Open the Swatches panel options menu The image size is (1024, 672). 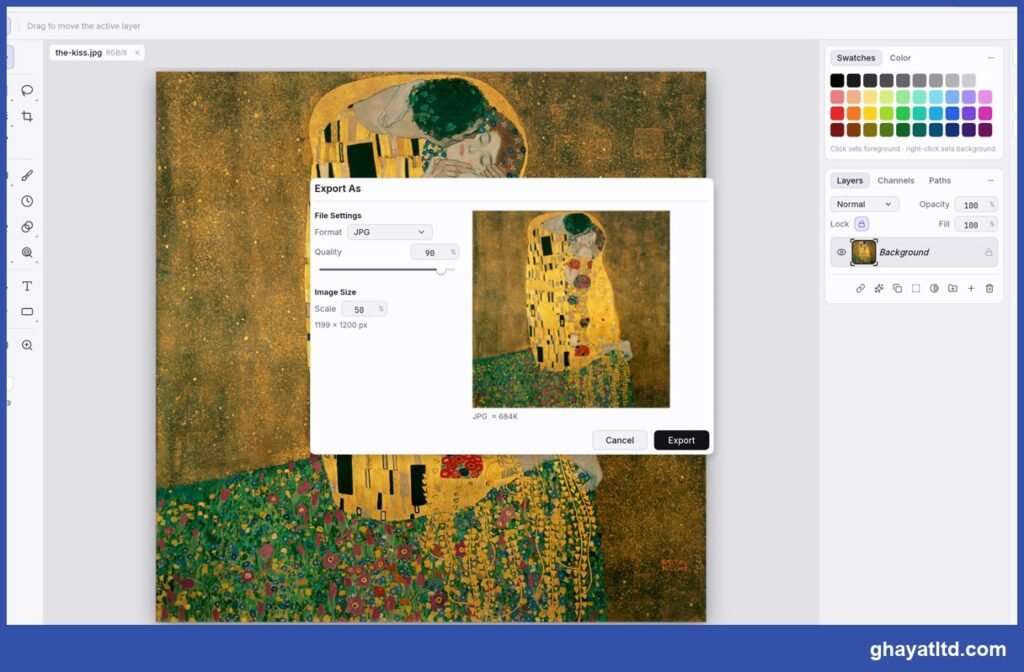(991, 57)
